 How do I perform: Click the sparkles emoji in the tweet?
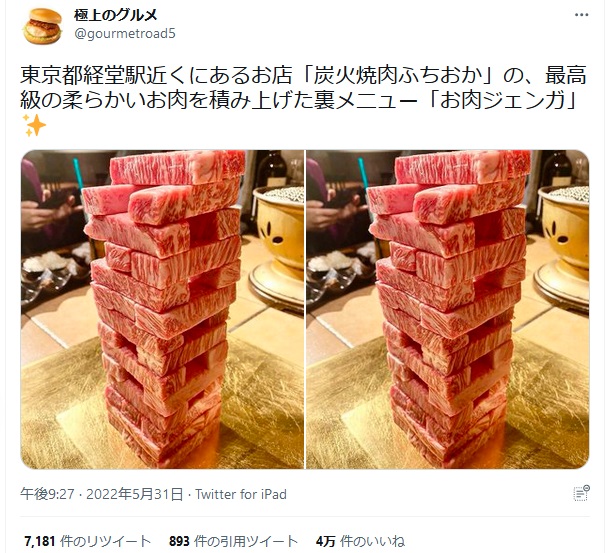tap(34, 125)
